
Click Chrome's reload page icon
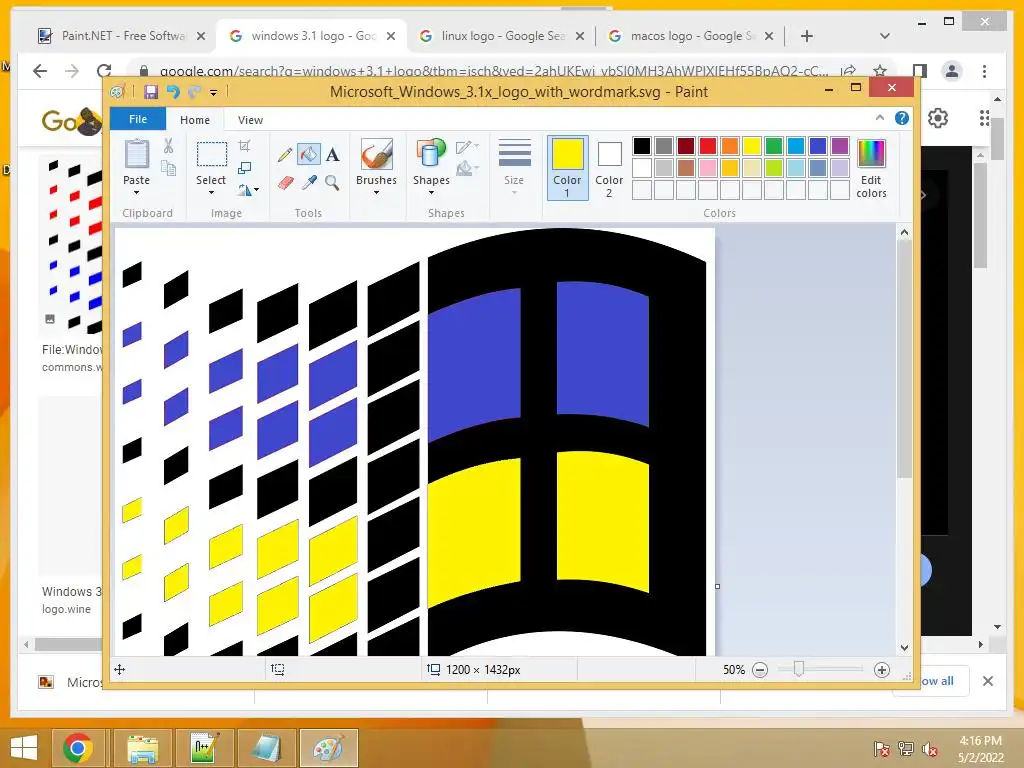point(104,71)
